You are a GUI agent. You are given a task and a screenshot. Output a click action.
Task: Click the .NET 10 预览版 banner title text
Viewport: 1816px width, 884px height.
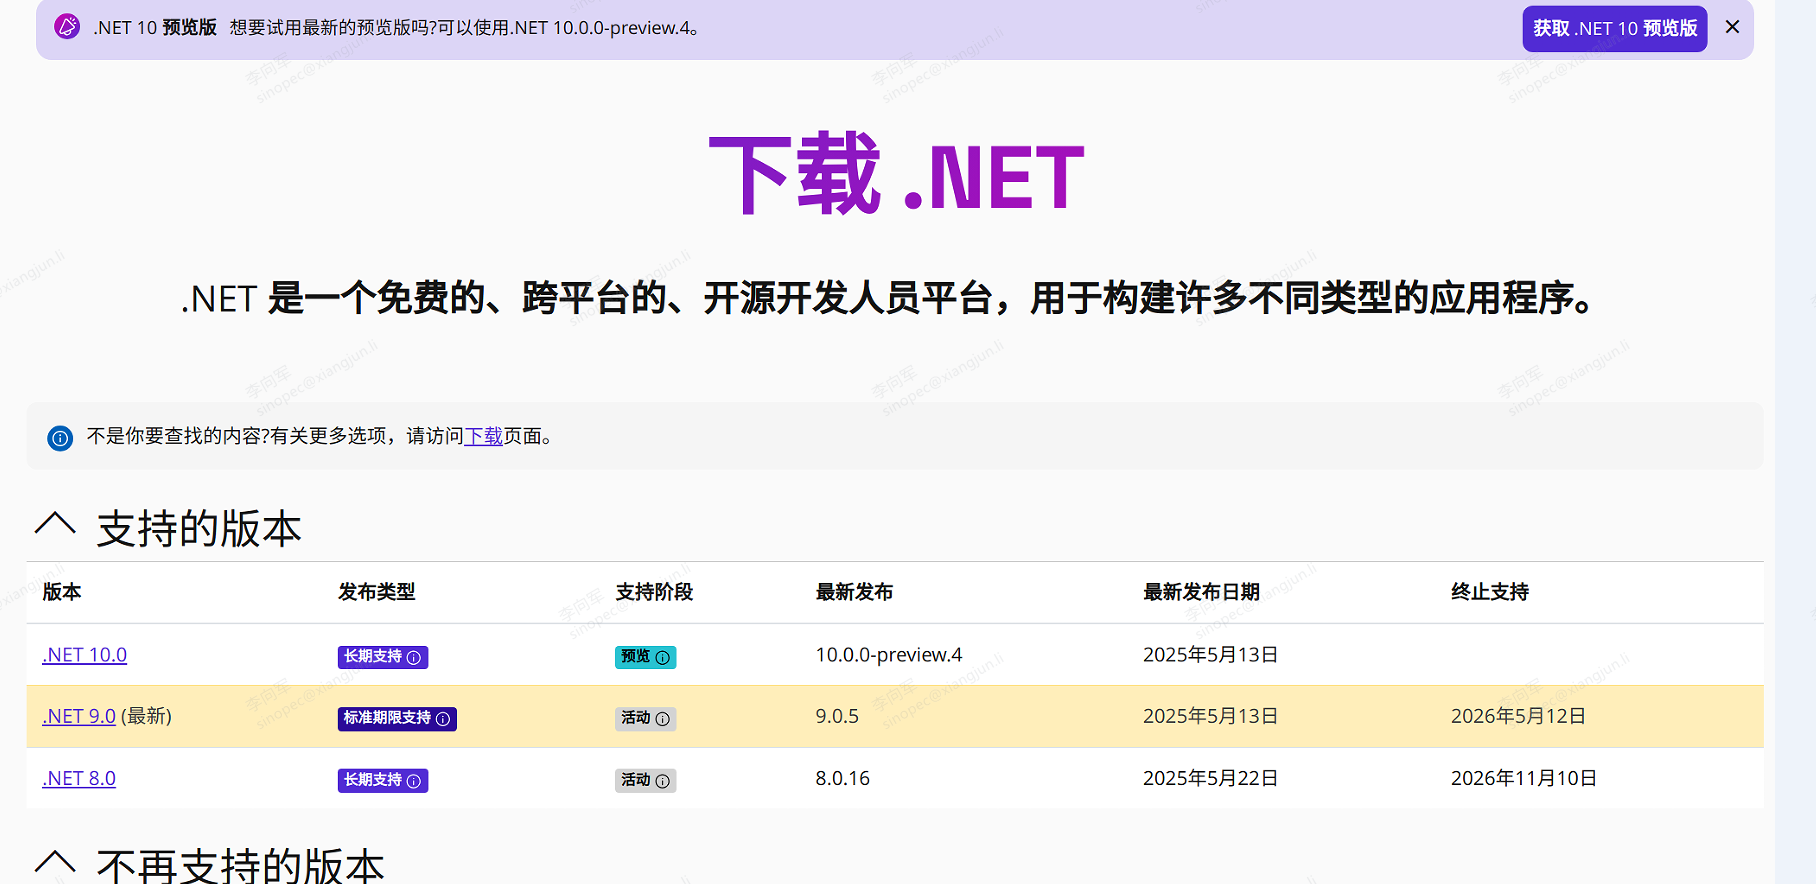point(155,28)
